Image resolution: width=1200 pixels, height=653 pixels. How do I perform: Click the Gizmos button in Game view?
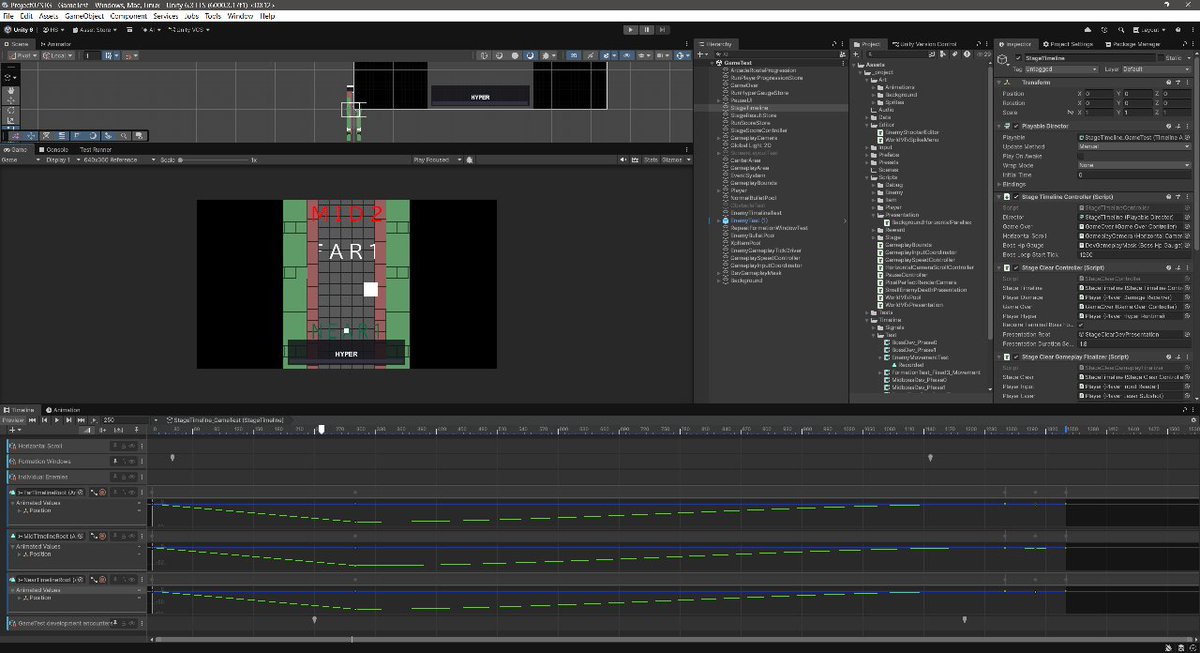coord(671,160)
